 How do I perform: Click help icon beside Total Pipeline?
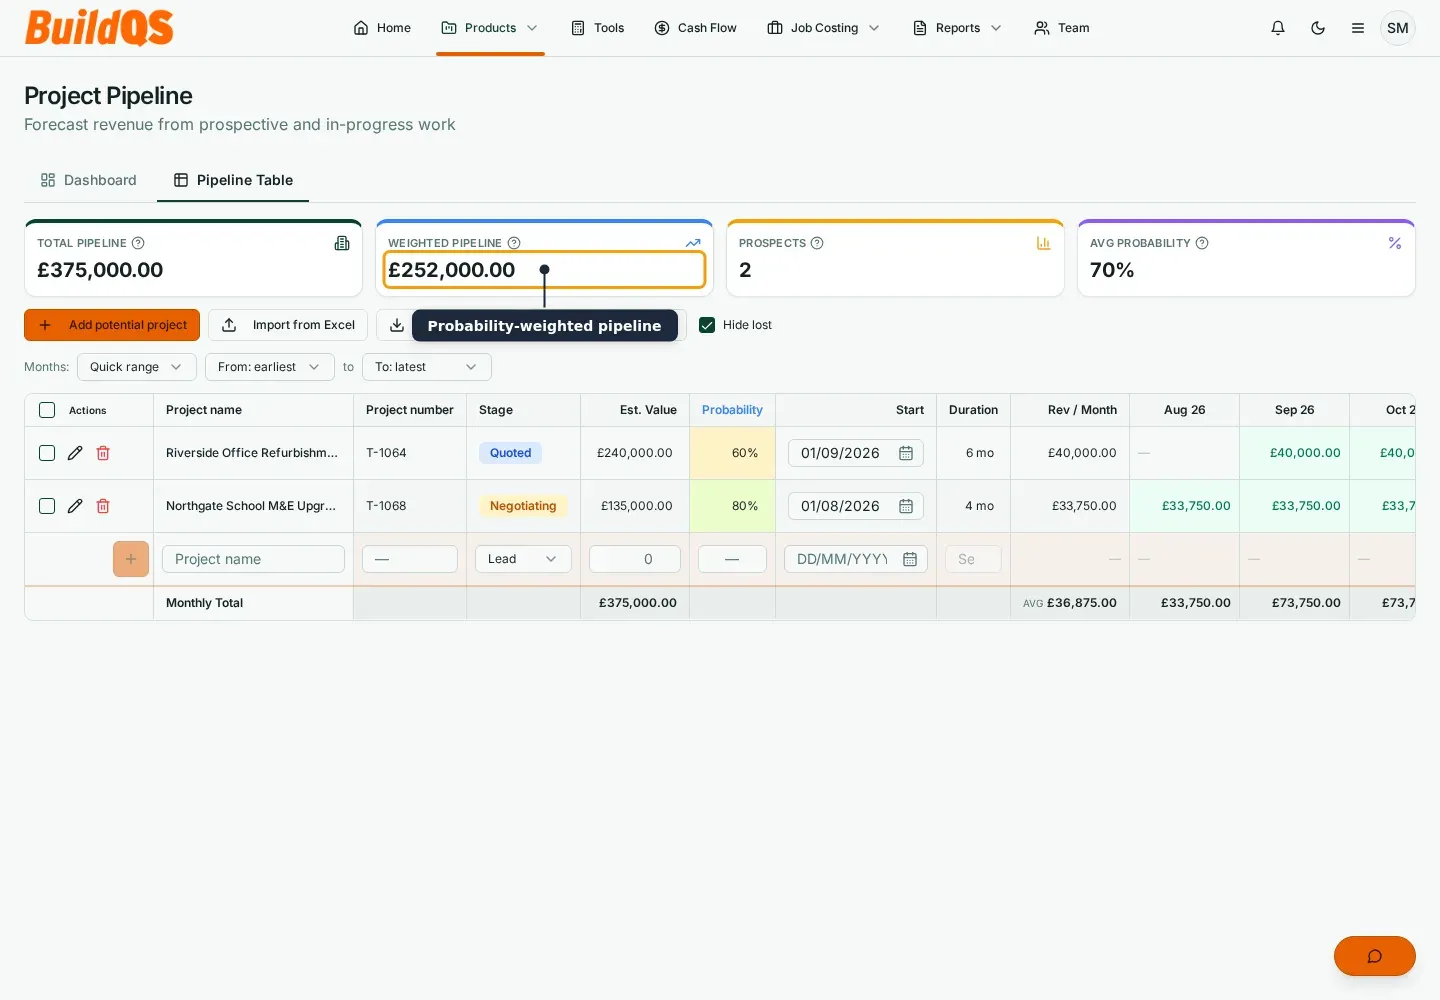(x=138, y=243)
